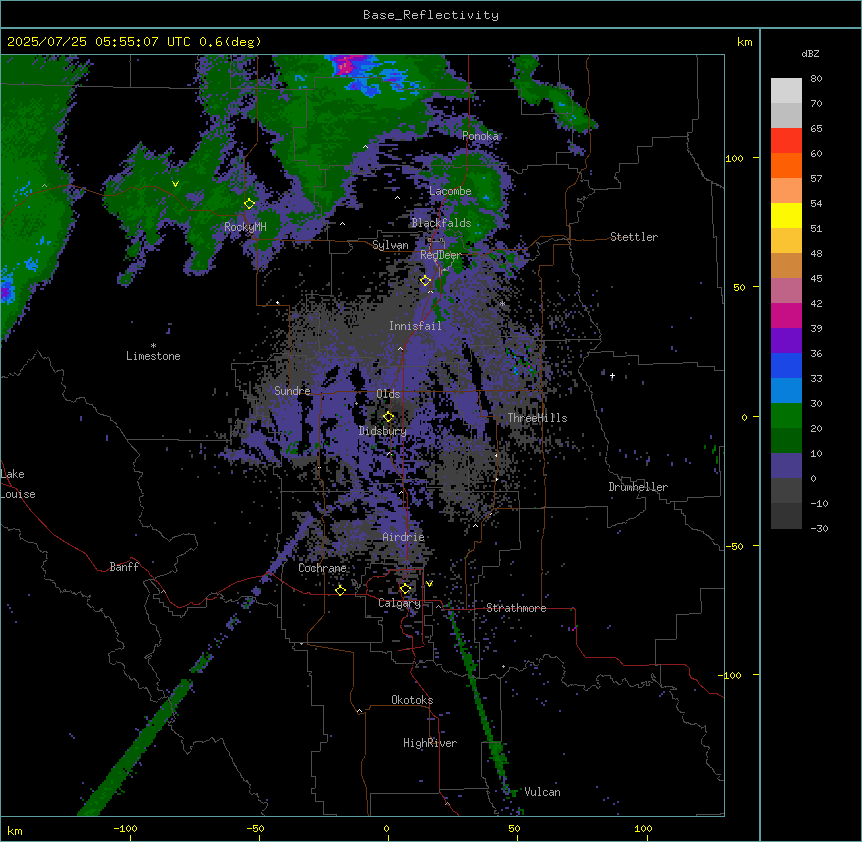Viewport: 862px width, 842px height.
Task: Click the yellow V marker northeast of Calgary
Action: pos(429,584)
